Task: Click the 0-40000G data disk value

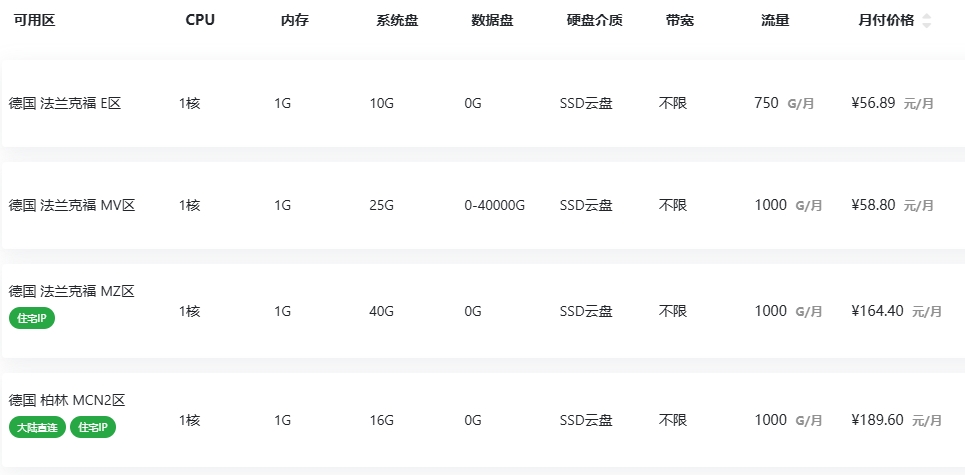Action: 495,205
